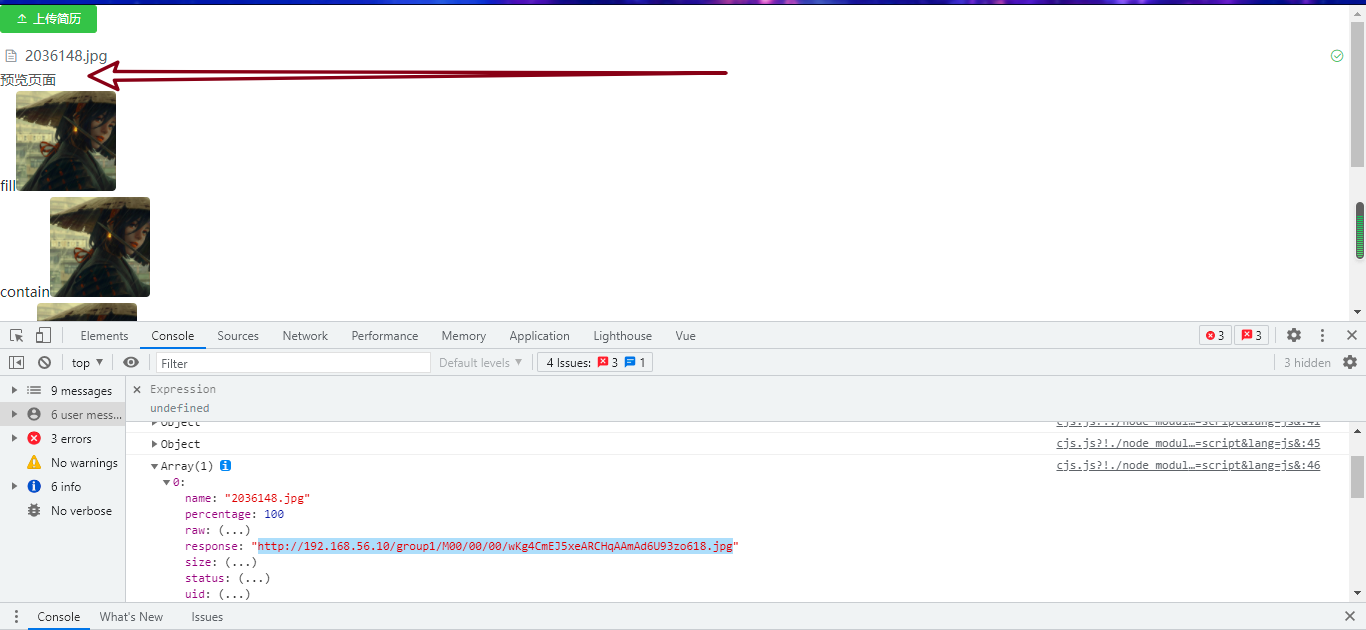
Task: Open the top frame context dropdown
Action: (86, 362)
